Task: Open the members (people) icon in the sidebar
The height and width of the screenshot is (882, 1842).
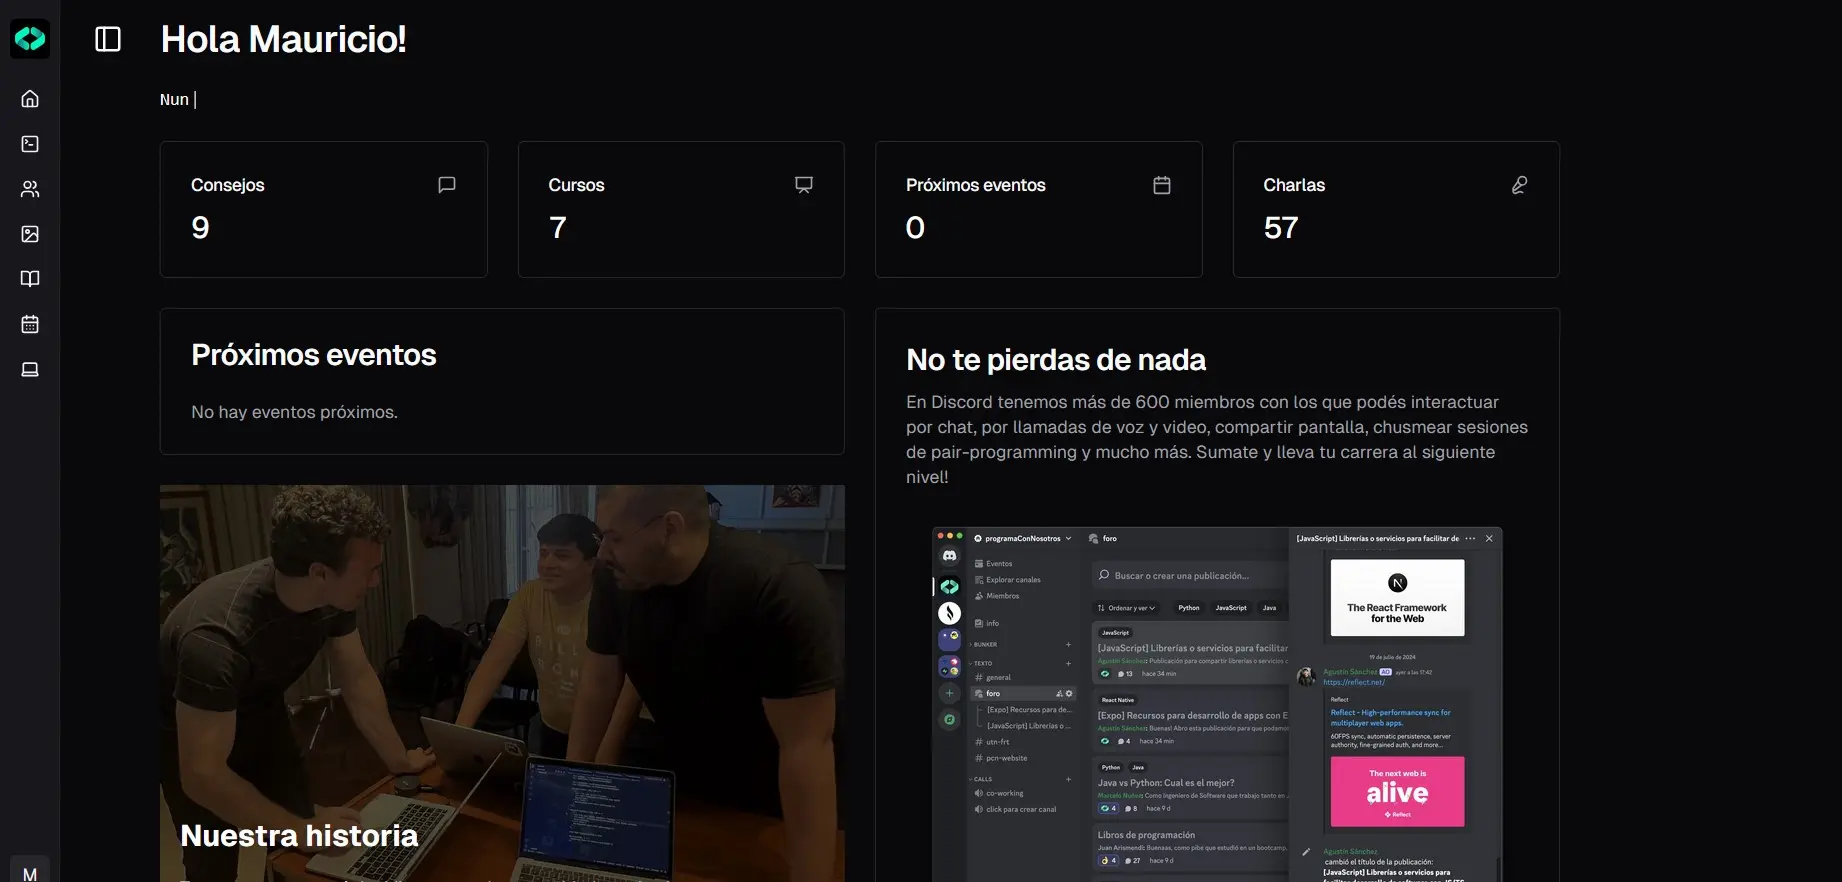Action: 30,189
